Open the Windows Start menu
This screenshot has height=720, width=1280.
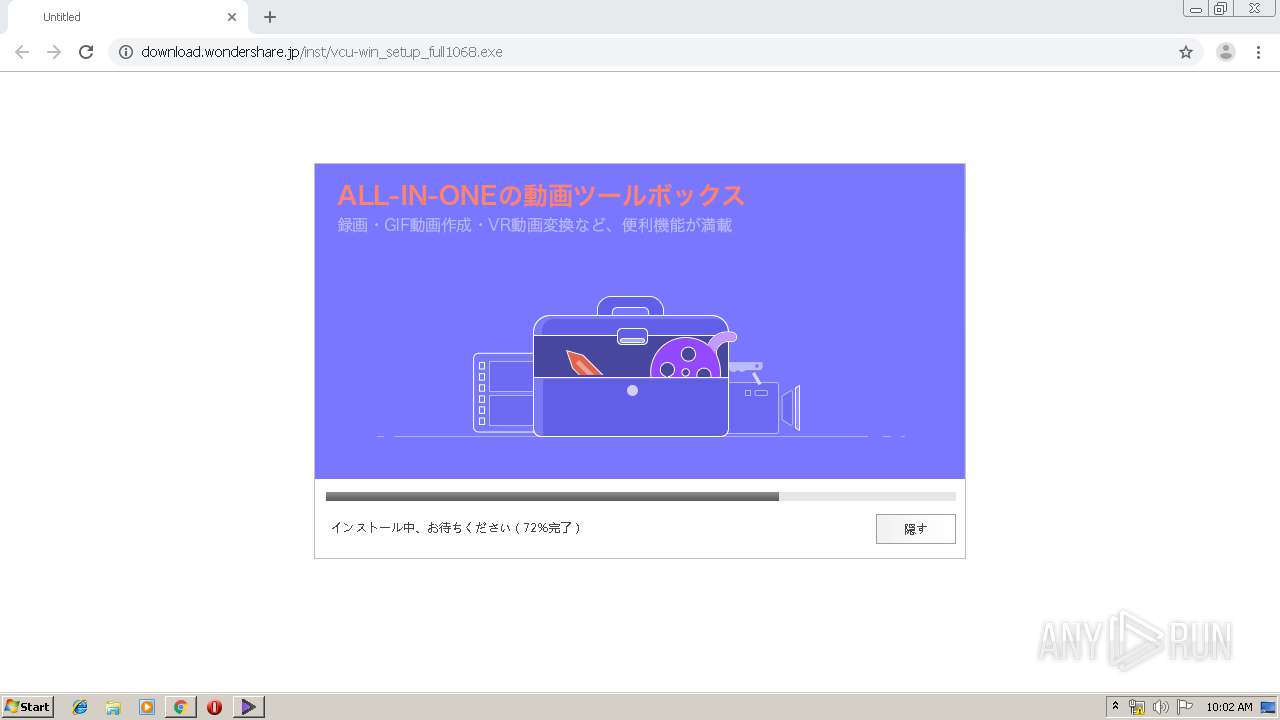[x=28, y=706]
